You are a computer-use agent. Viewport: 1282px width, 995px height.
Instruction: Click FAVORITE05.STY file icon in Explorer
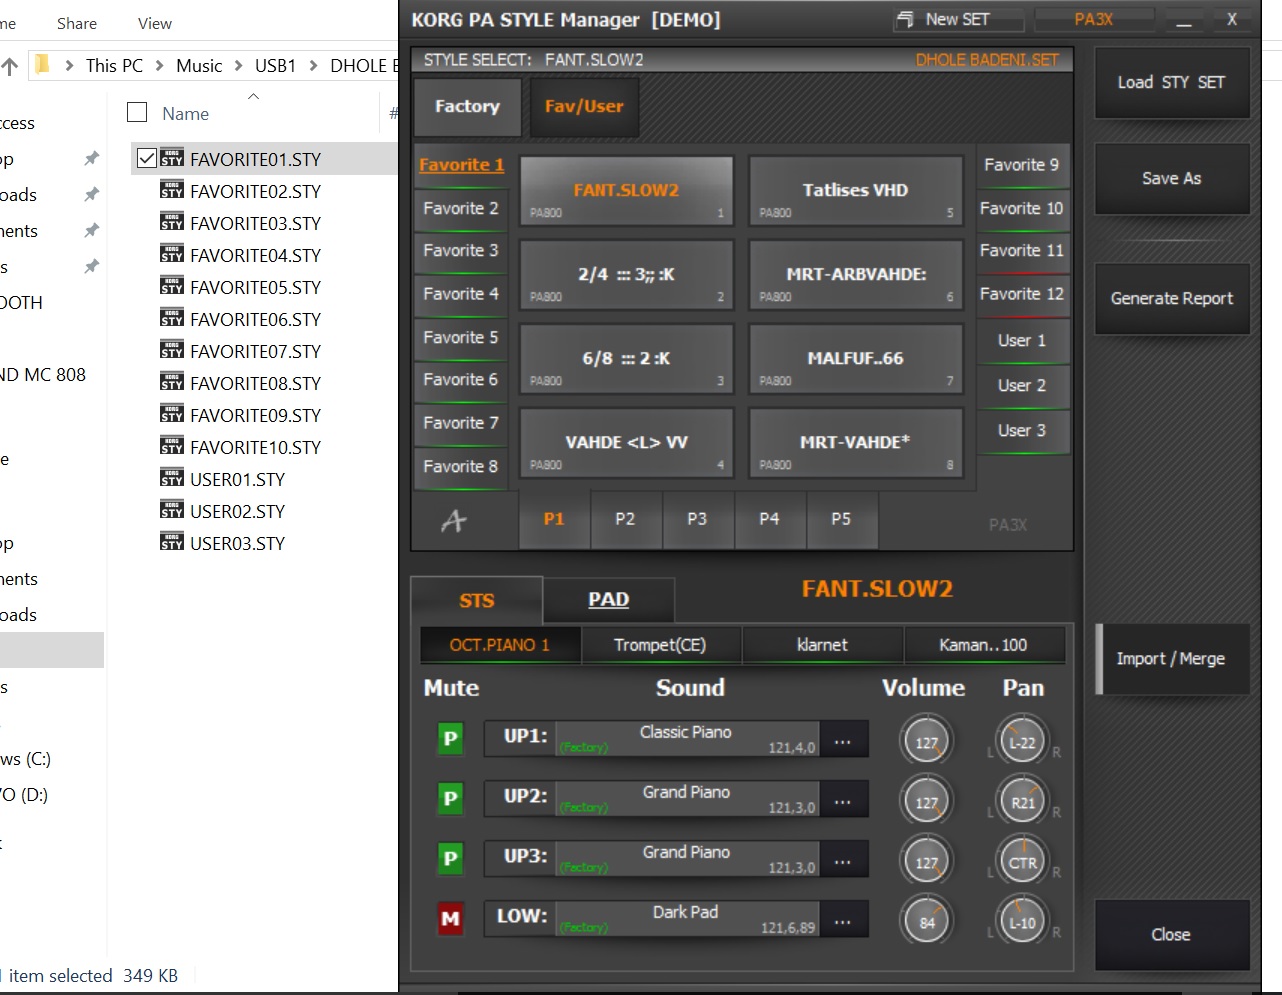pyautogui.click(x=172, y=287)
